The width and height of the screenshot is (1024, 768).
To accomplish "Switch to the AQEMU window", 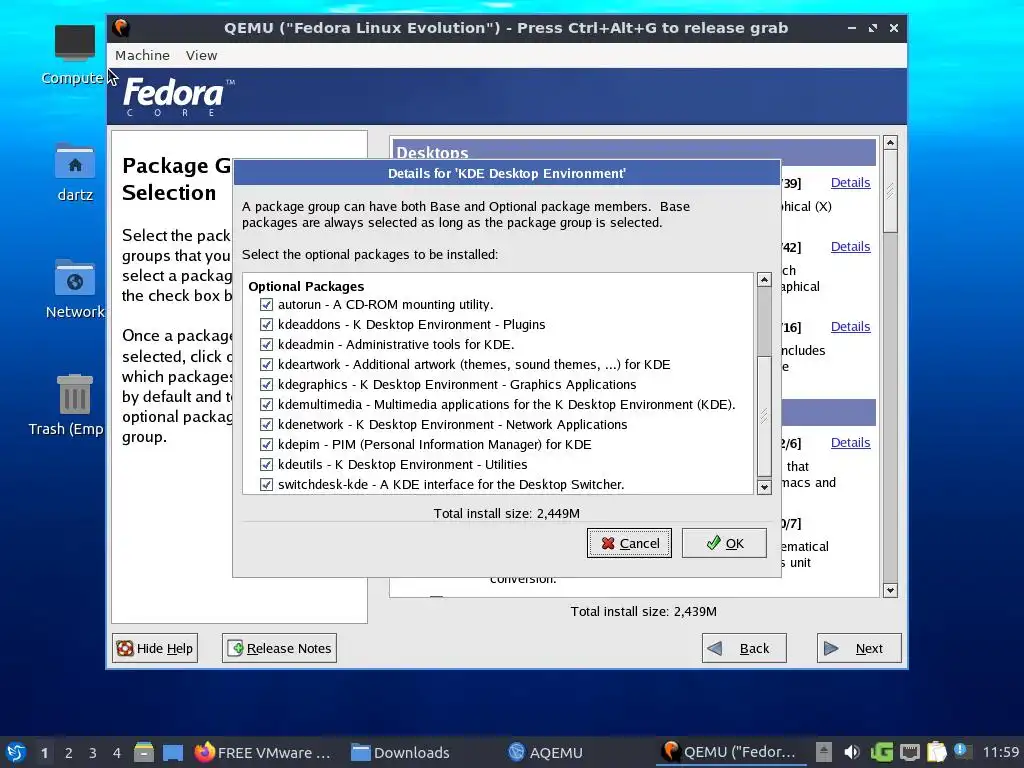I will (x=546, y=752).
